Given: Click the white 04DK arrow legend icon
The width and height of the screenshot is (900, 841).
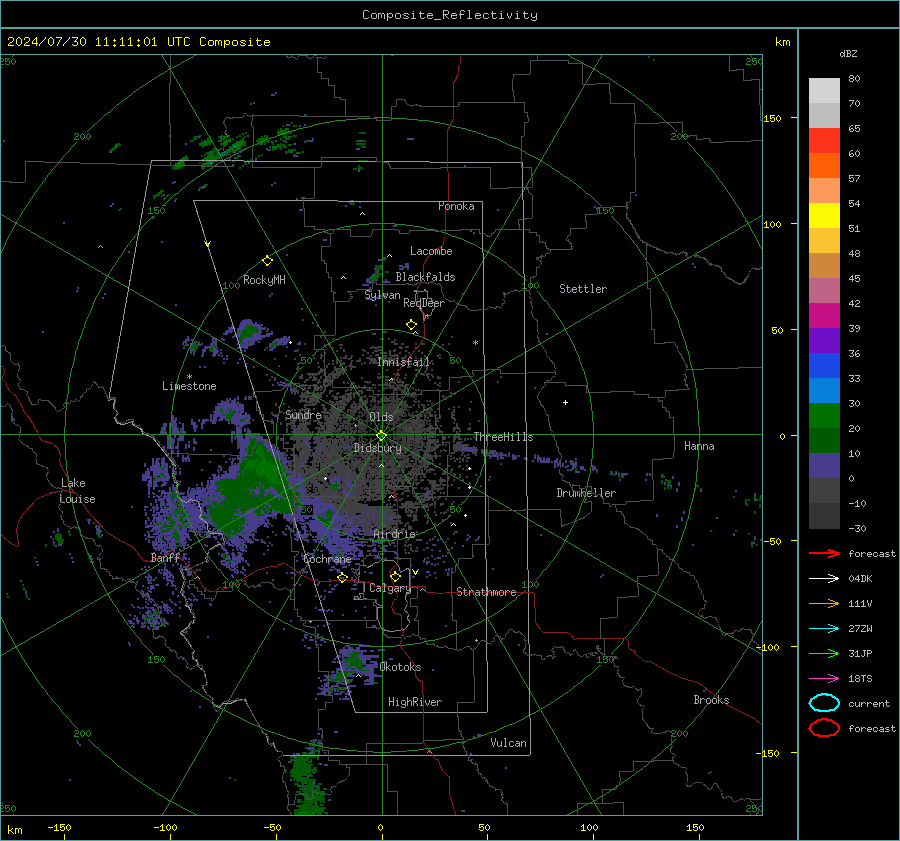Looking at the screenshot, I should pyautogui.click(x=824, y=579).
